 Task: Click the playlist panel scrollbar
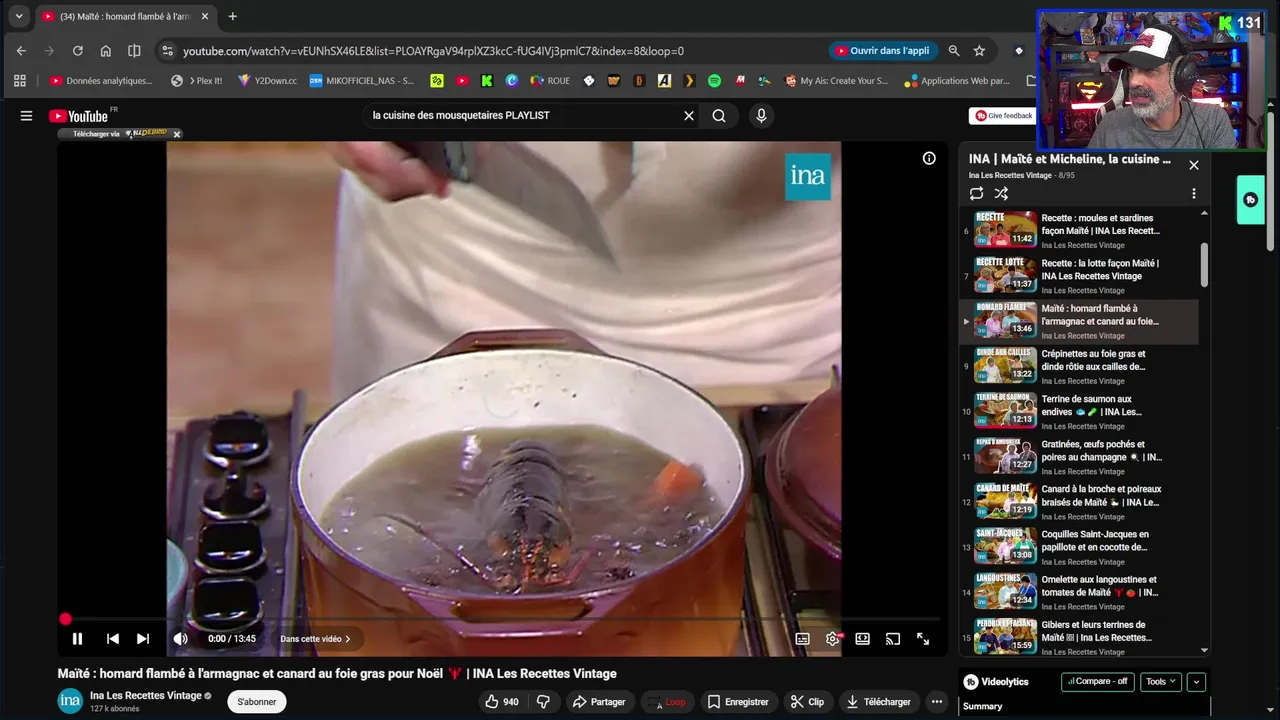tap(1204, 264)
